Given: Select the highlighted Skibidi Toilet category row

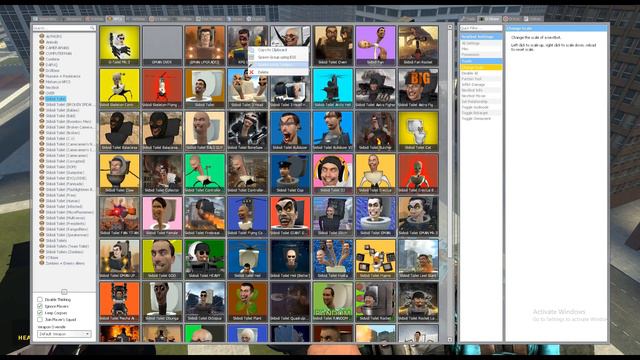Looking at the screenshot, I should coord(56,99).
